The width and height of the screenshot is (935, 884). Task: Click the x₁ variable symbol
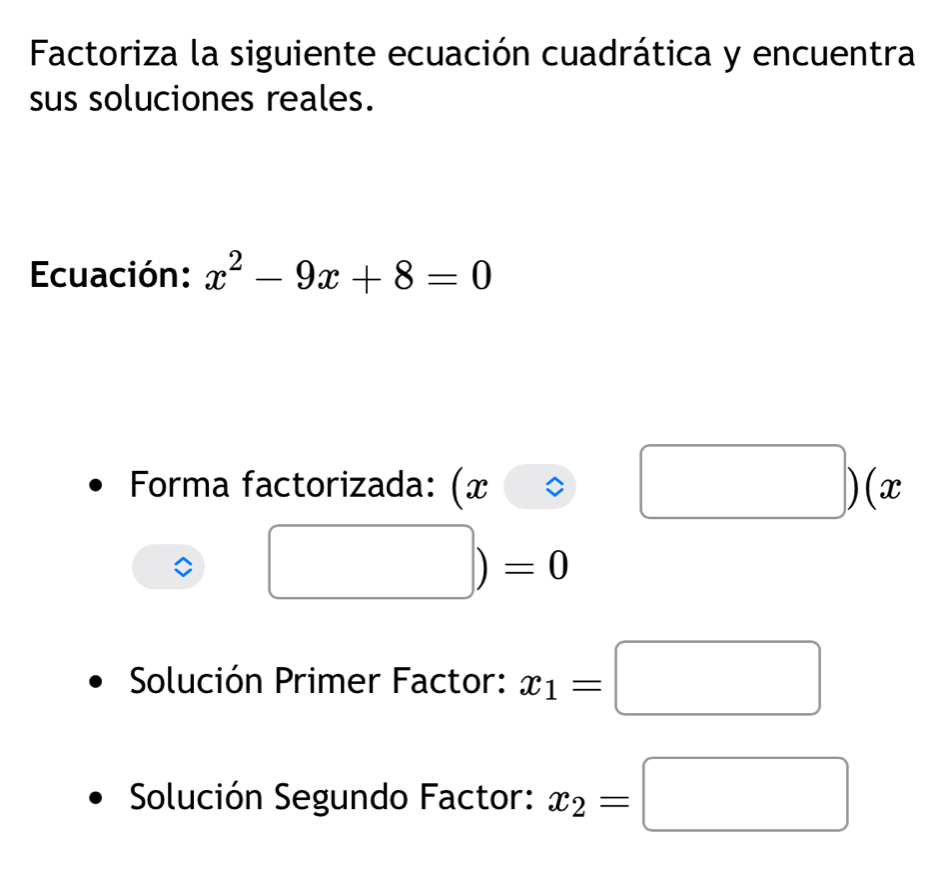(x=538, y=685)
